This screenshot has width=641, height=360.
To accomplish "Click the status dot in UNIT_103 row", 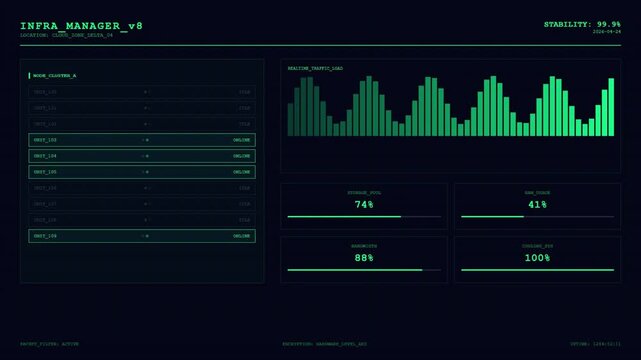I will (x=147, y=140).
